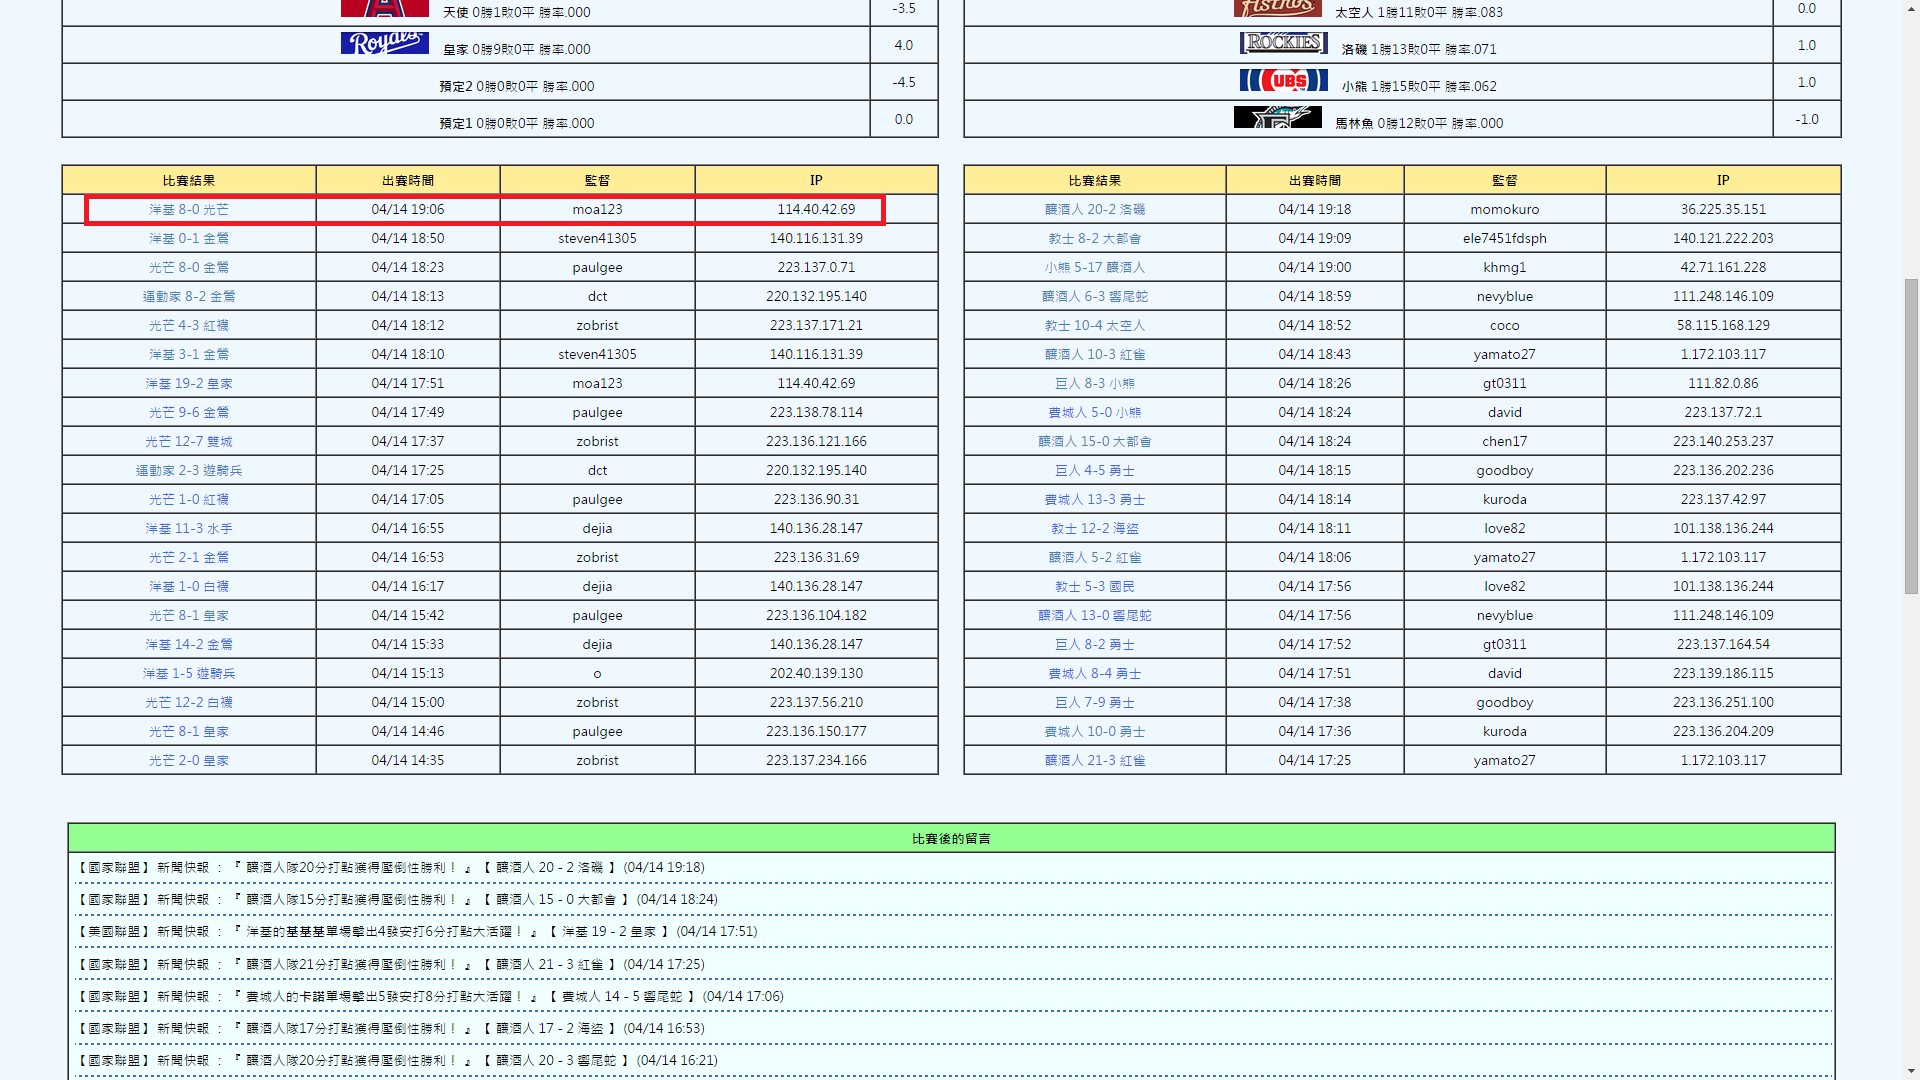Click the right table 監督 column header

tap(1504, 181)
